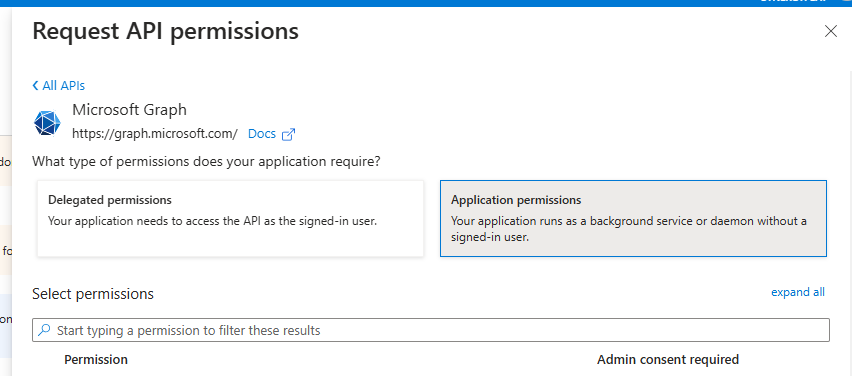Click the back chevron before All APIs
Viewport: 852px width, 376px height.
(x=35, y=85)
